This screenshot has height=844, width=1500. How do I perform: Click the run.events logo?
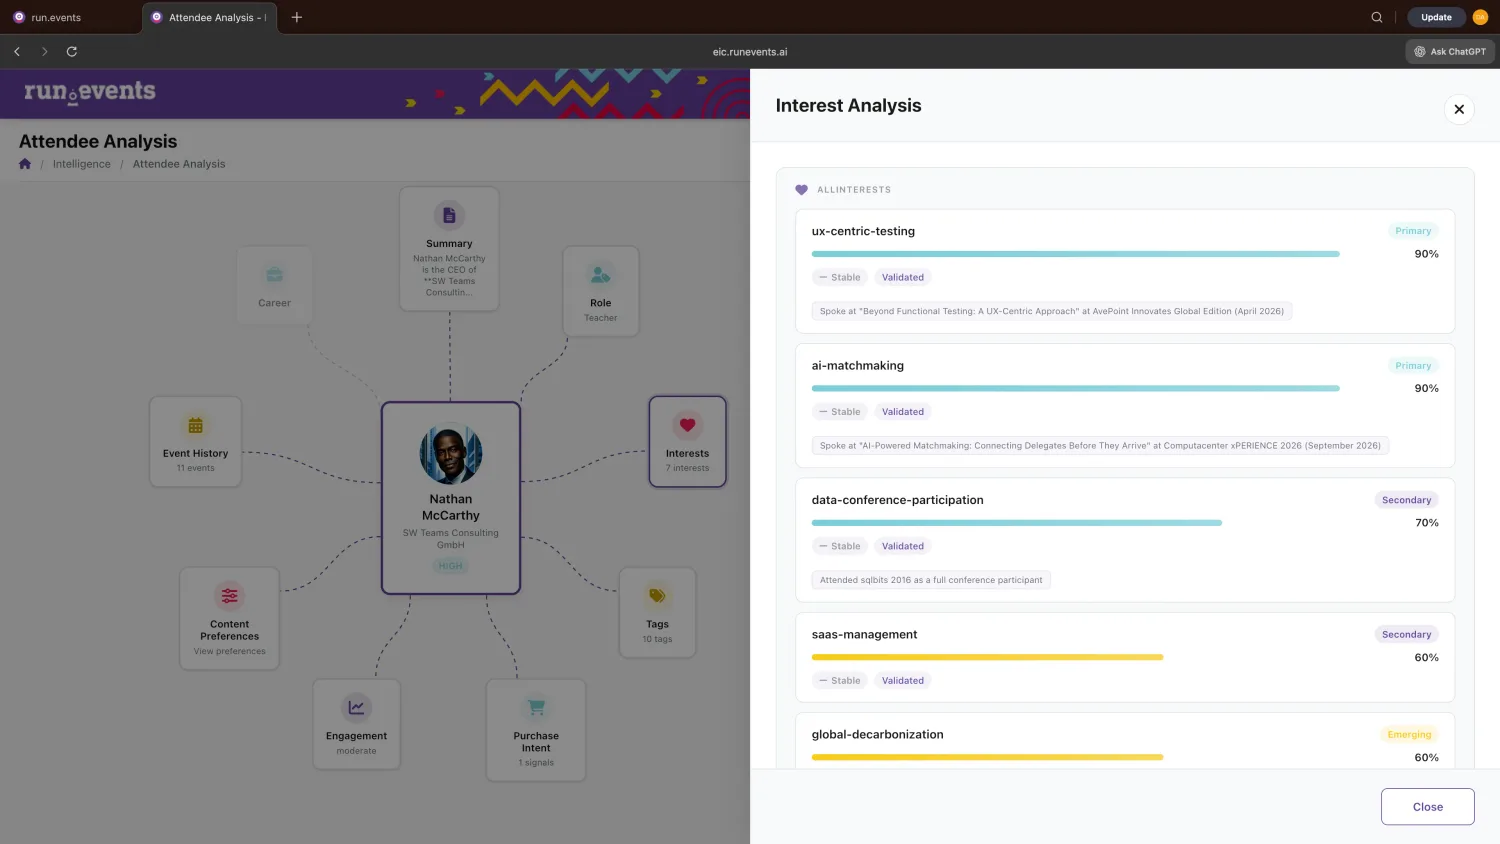pyautogui.click(x=90, y=92)
